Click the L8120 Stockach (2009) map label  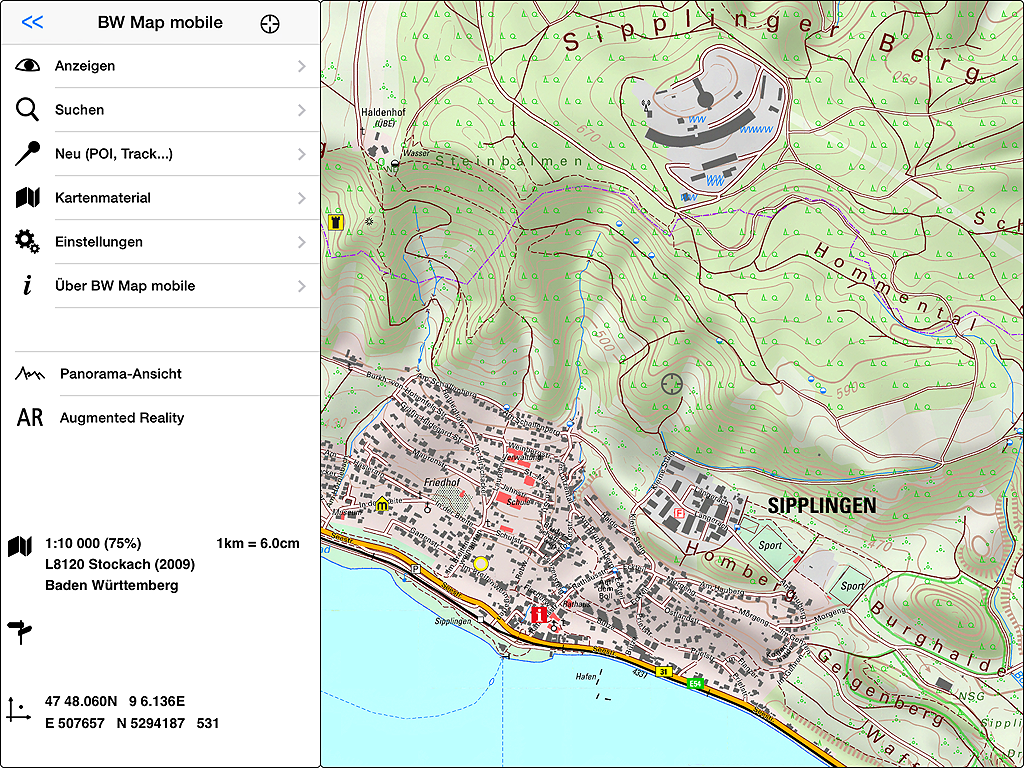122,563
